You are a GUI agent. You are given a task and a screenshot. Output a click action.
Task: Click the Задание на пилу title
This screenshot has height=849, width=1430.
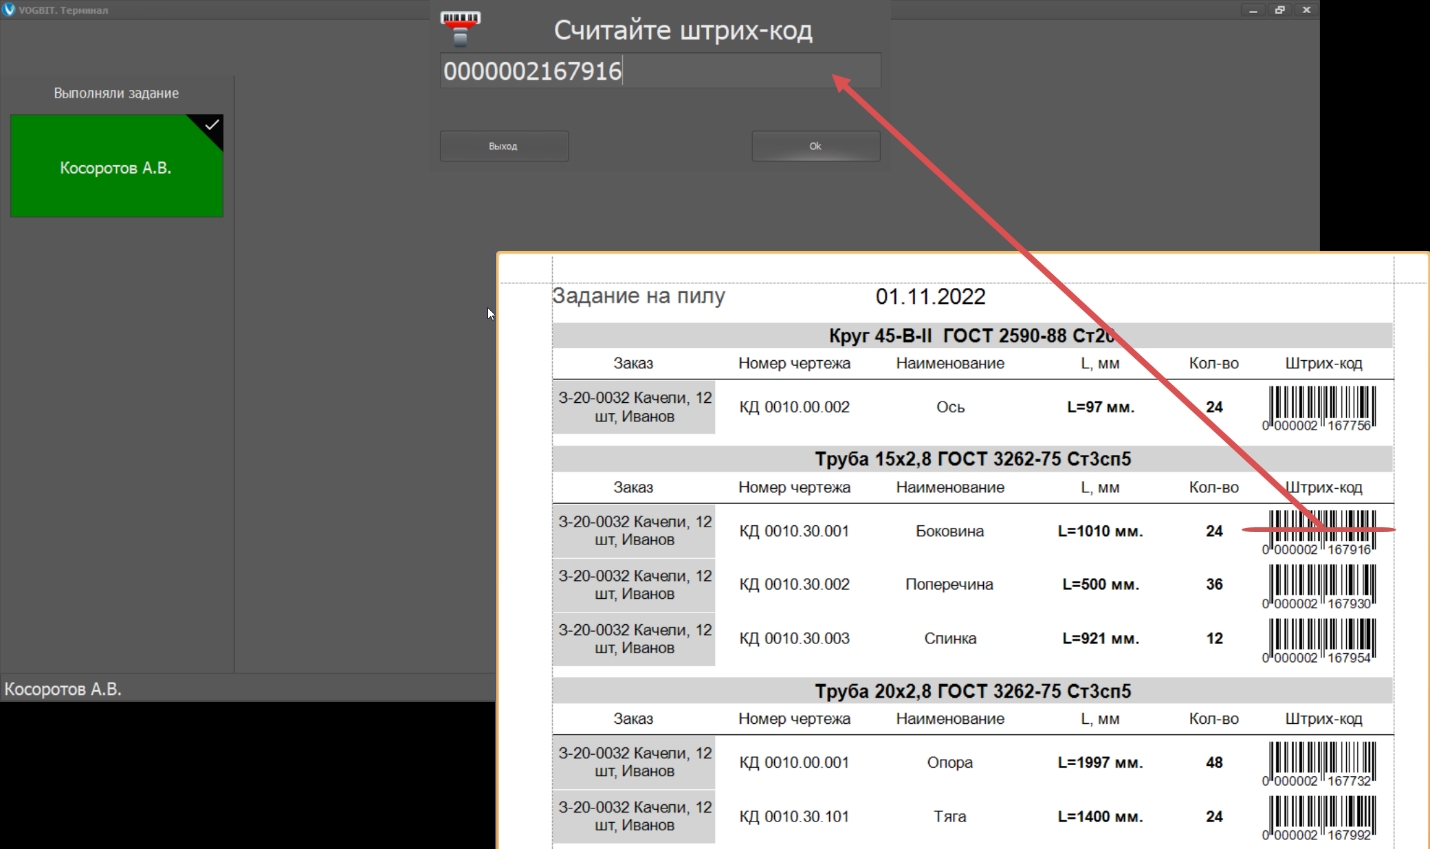639,296
